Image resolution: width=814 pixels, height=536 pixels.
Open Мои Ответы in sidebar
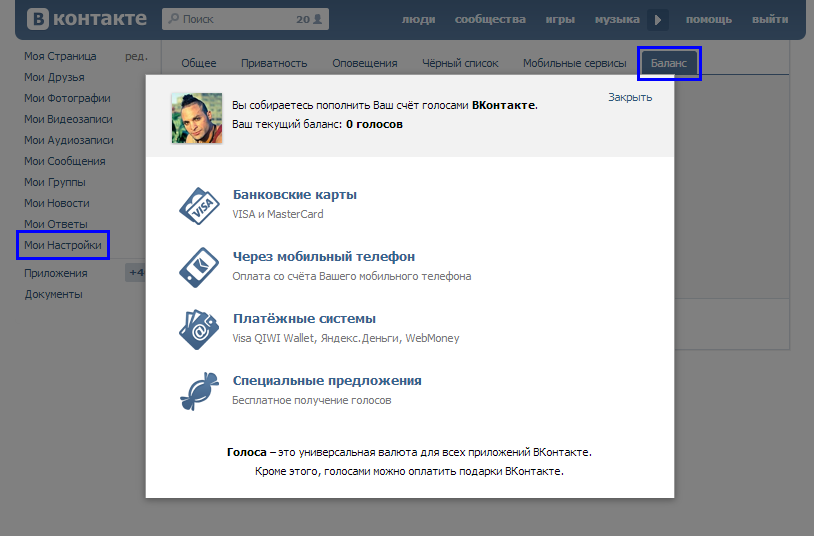tap(56, 224)
